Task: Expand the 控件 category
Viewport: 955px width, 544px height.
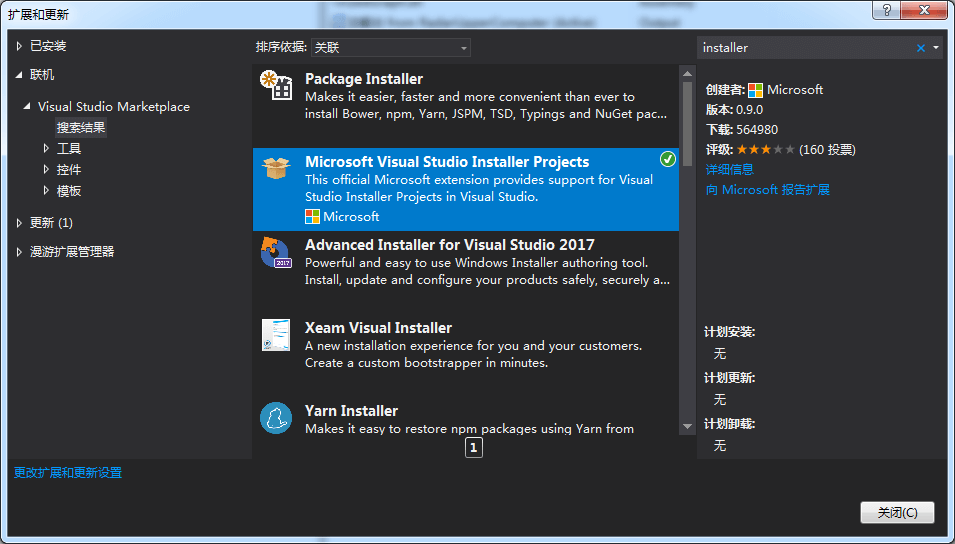Action: (x=46, y=169)
